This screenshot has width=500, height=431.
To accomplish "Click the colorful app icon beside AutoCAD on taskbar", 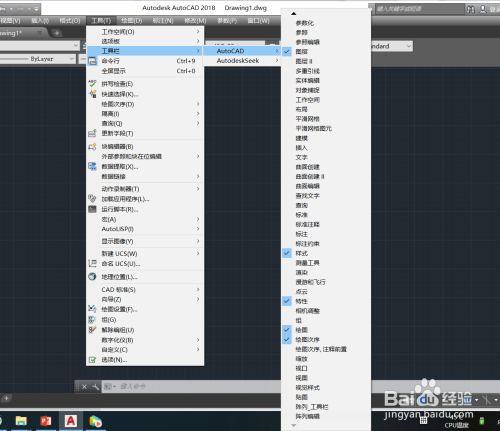I will [96, 421].
